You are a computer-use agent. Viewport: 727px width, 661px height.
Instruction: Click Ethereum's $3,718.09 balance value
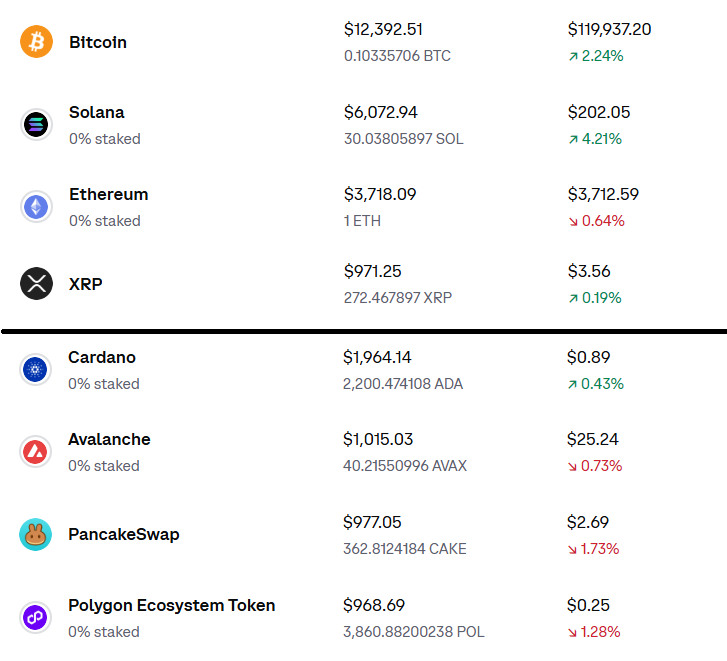pyautogui.click(x=380, y=194)
